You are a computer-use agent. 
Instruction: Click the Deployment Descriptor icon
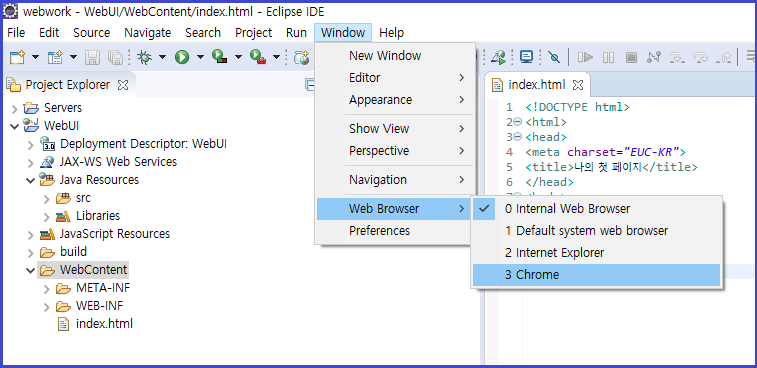click(x=47, y=144)
